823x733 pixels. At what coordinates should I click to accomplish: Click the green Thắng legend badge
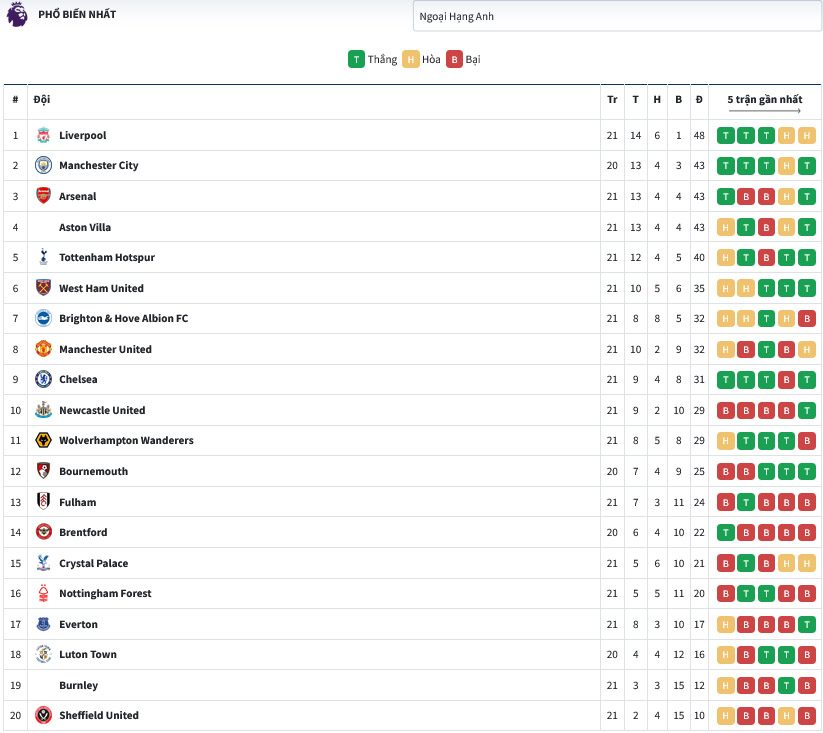[x=356, y=59]
